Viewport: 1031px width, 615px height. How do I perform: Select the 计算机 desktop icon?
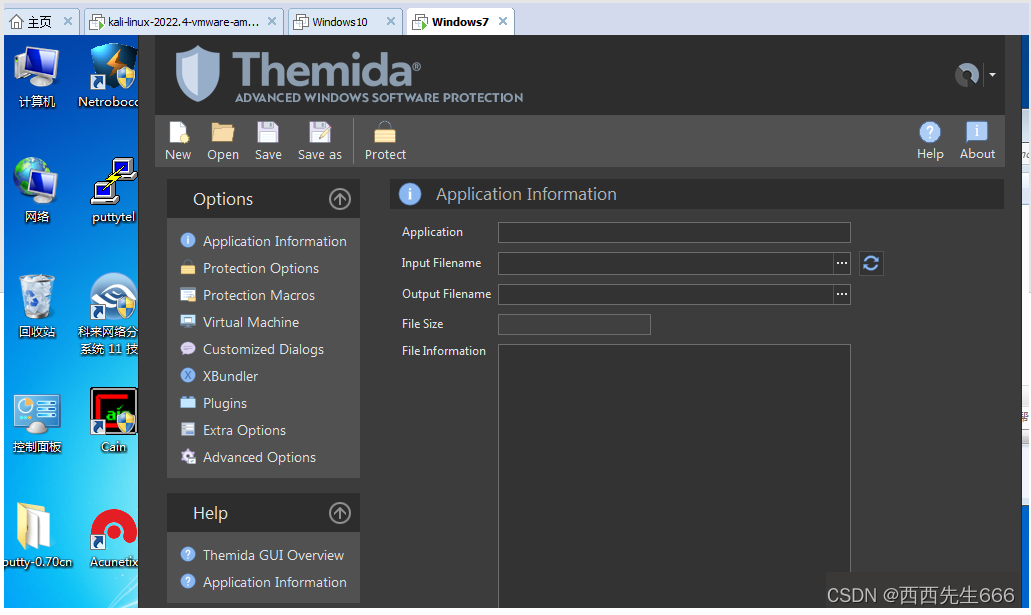[37, 76]
